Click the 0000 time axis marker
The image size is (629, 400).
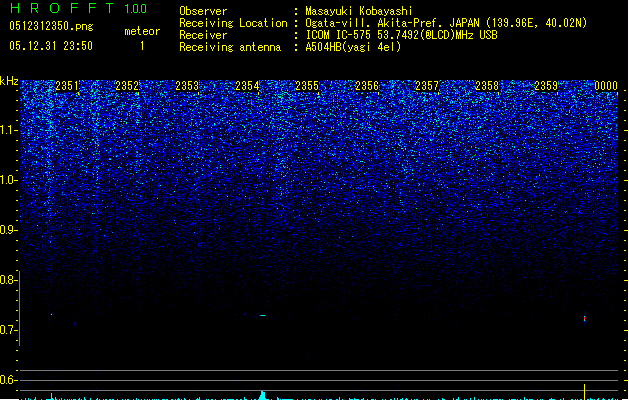pos(606,86)
